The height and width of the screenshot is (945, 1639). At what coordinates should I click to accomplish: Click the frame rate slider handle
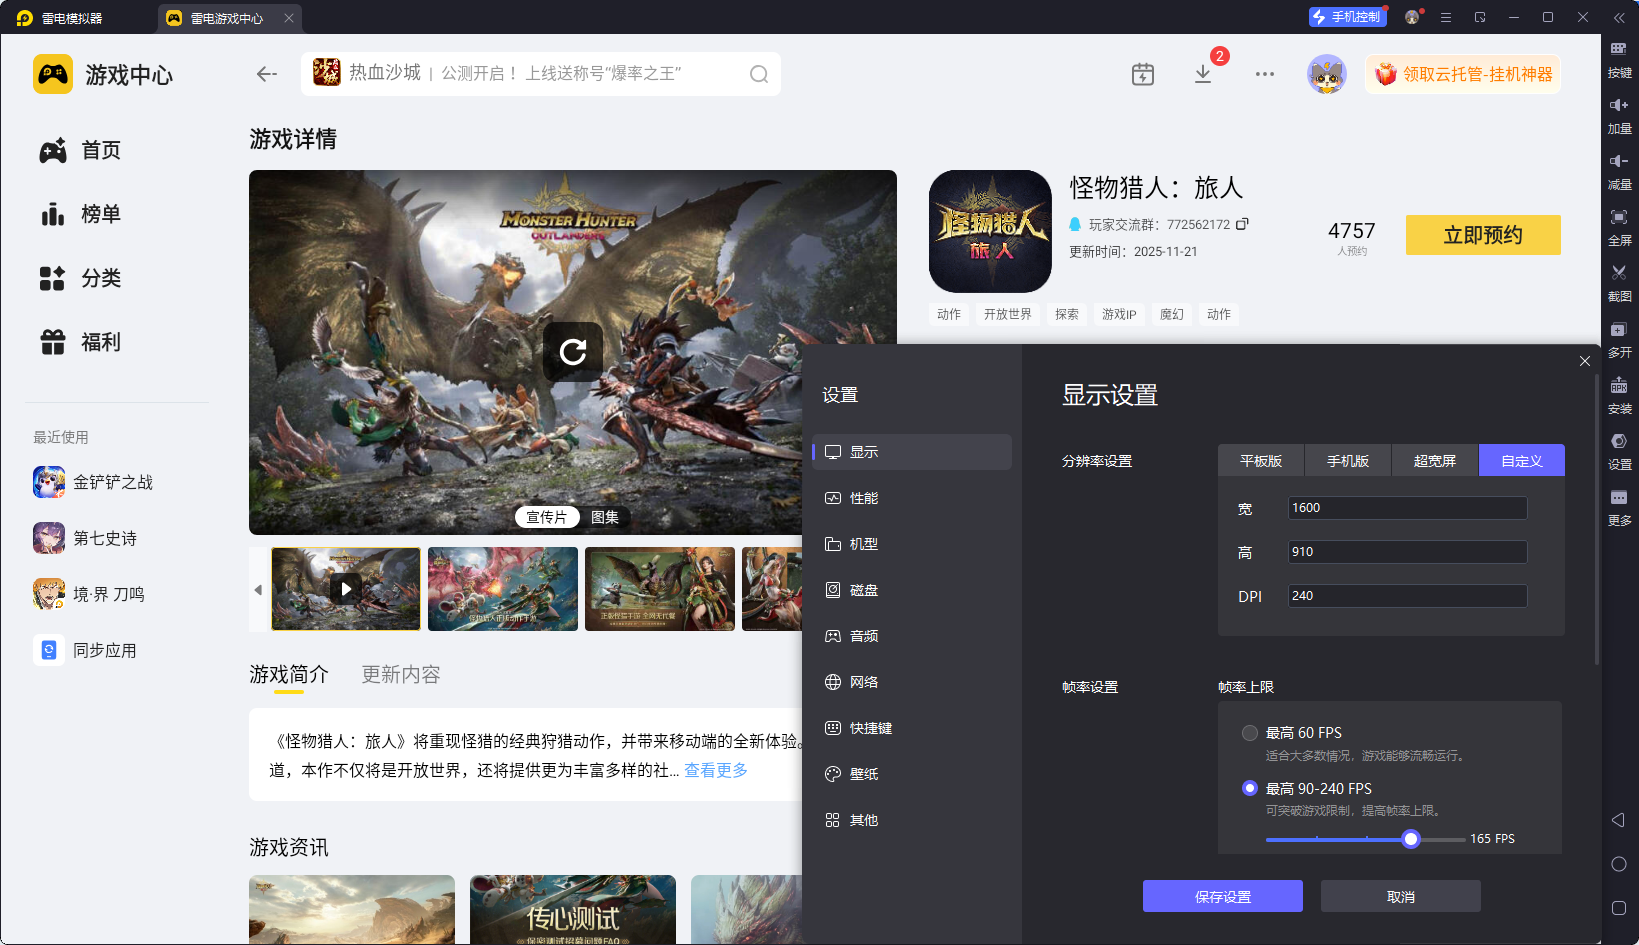coord(1411,839)
